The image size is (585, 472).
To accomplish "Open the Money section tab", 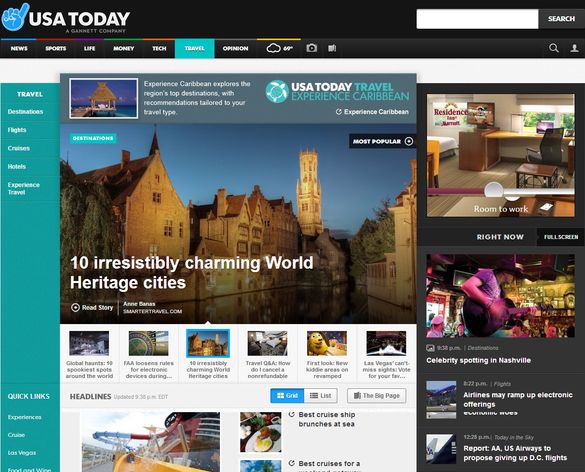I will (123, 49).
